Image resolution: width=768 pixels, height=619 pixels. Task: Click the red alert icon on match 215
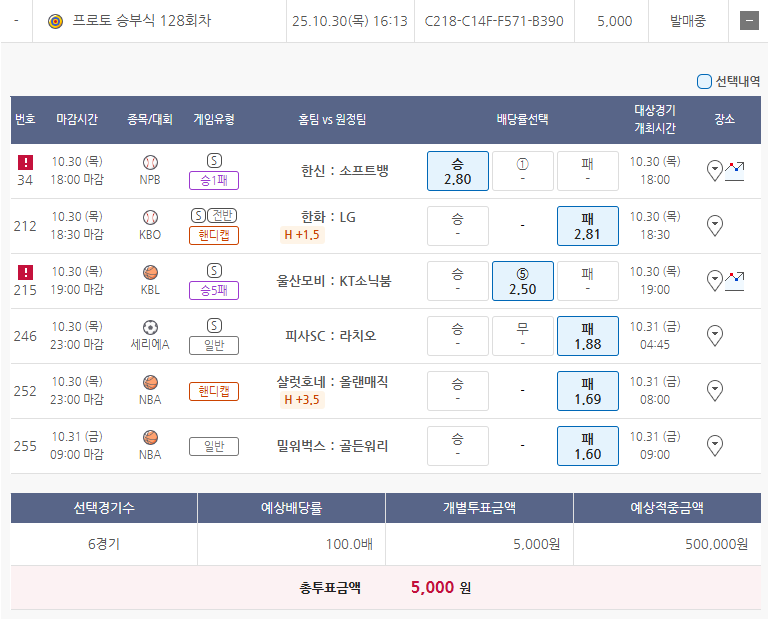pyautogui.click(x=25, y=272)
